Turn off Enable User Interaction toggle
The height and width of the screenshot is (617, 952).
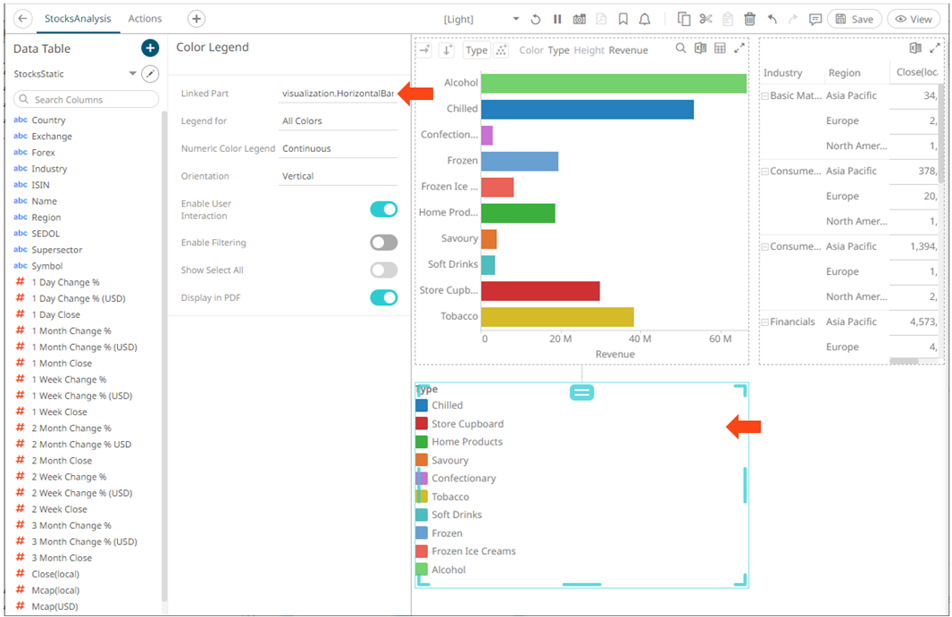(383, 209)
